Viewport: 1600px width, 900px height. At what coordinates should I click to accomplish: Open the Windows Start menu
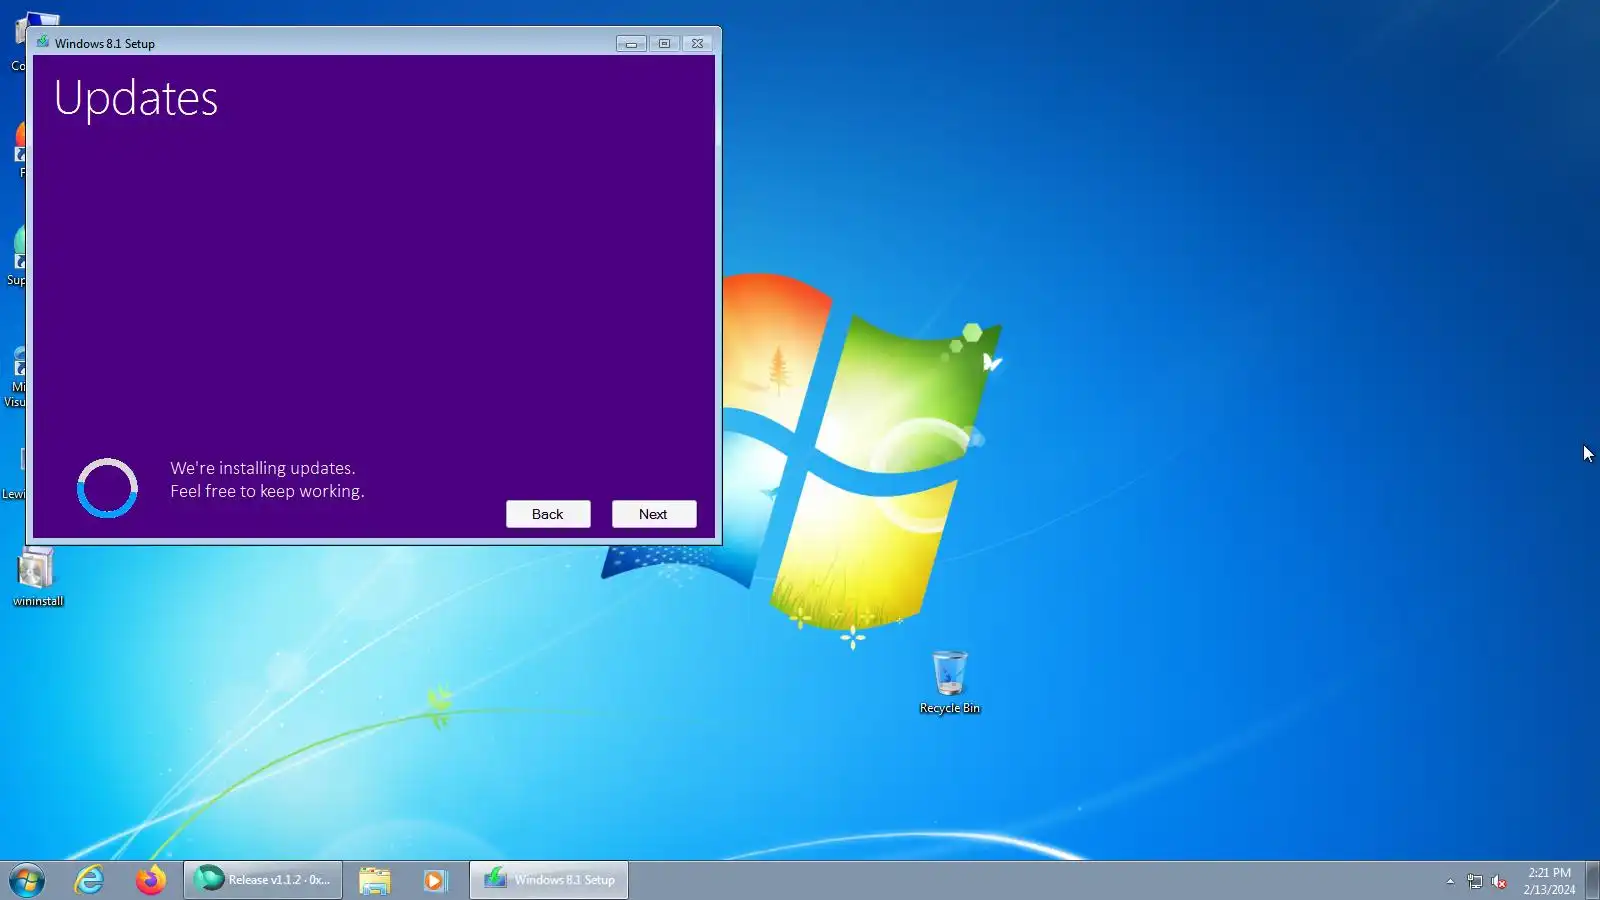(x=27, y=880)
